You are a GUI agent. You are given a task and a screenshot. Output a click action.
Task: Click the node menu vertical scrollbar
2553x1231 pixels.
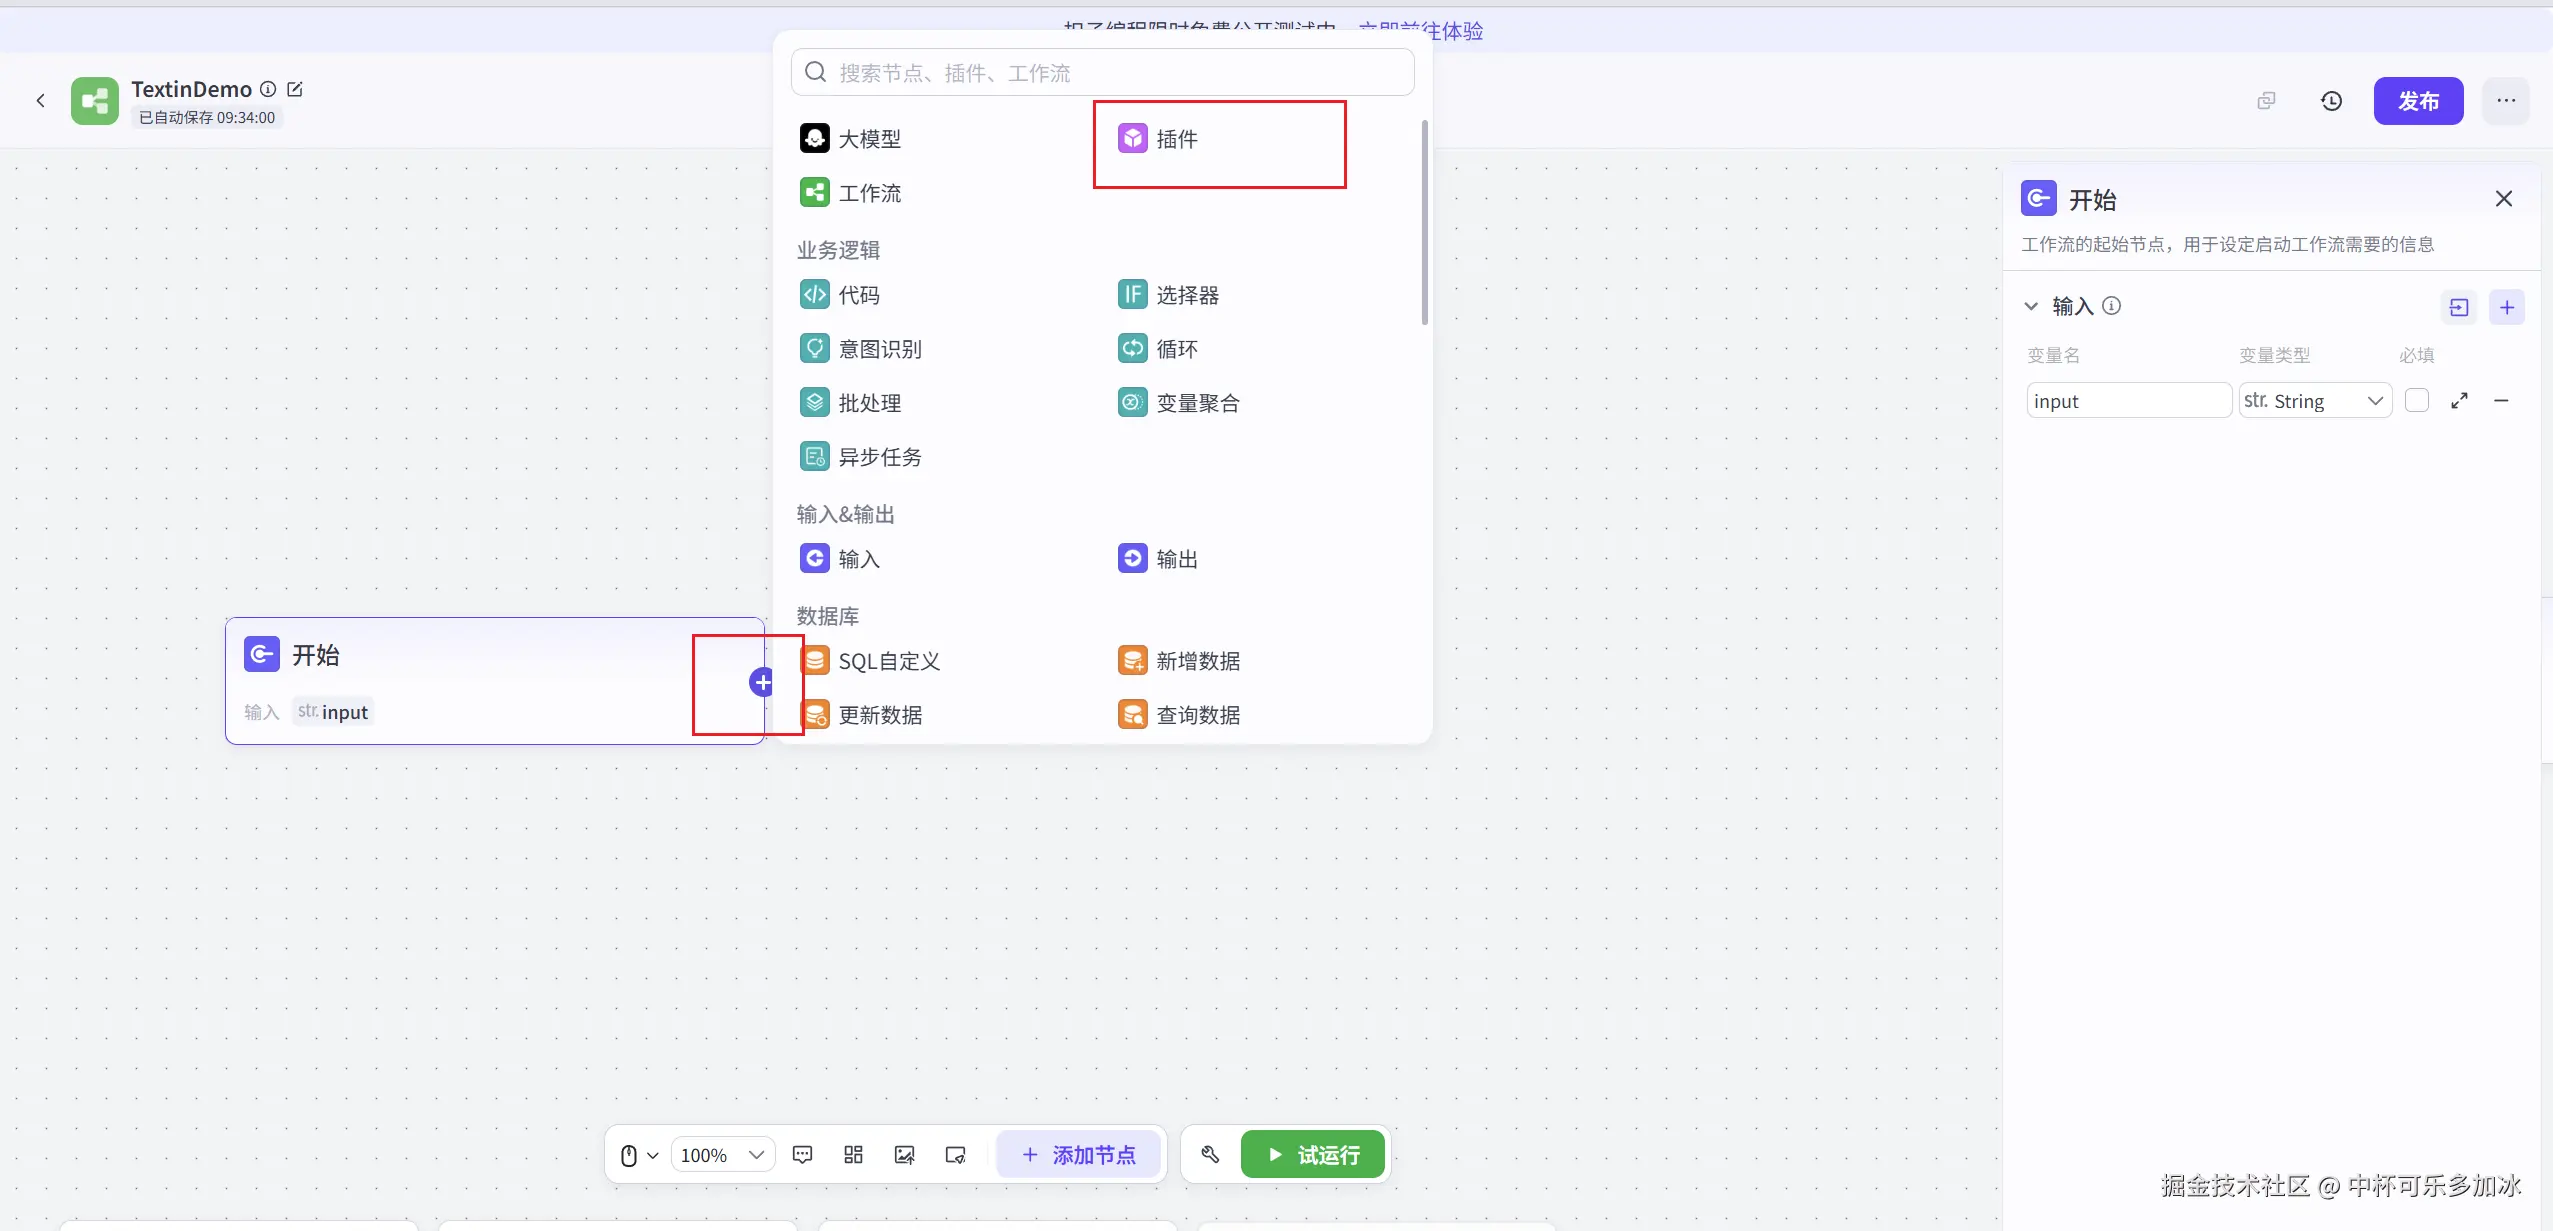point(1424,222)
